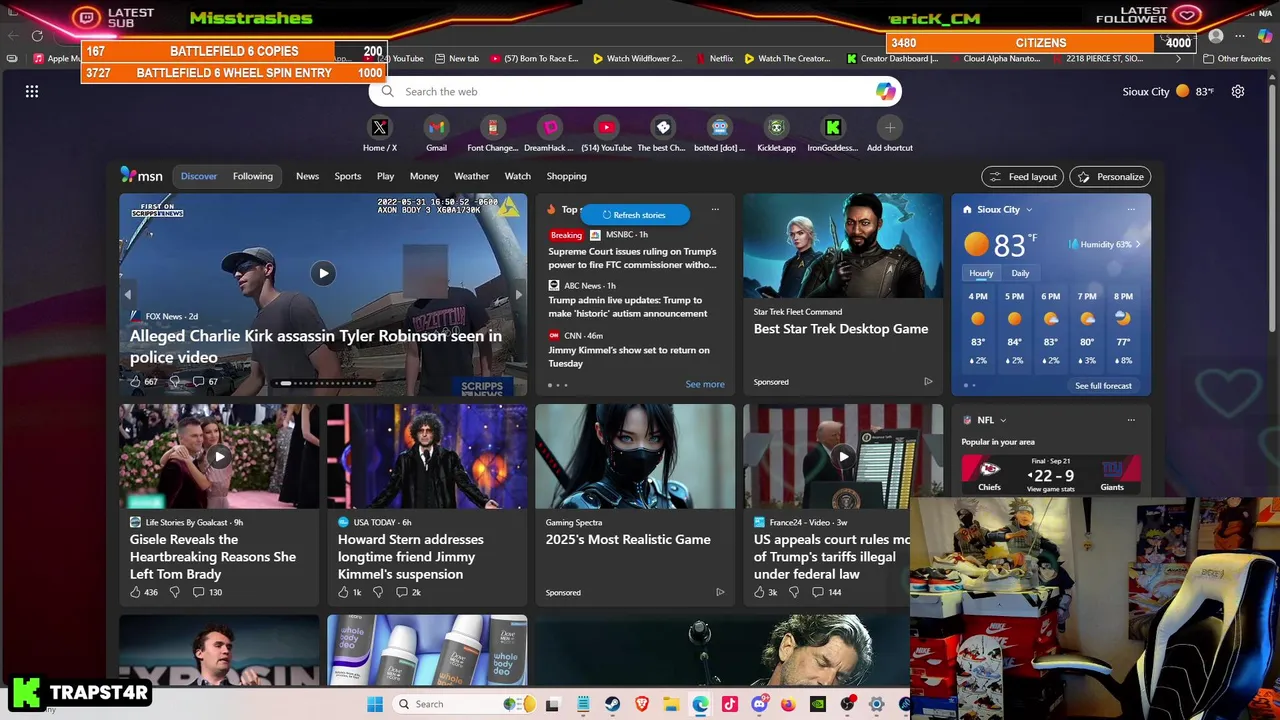Click Refresh stories button
The image size is (1280, 720).
click(634, 215)
